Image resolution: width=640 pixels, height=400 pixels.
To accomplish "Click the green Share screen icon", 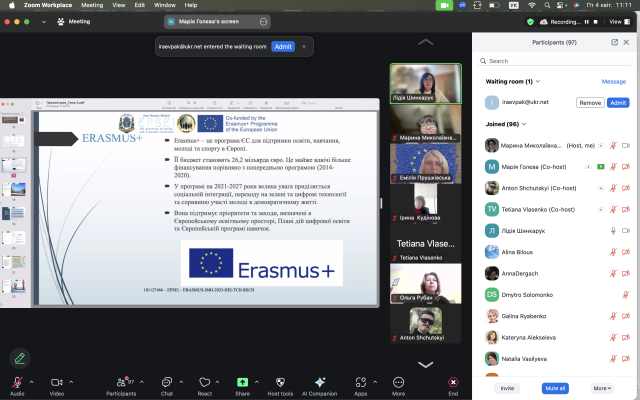I will click(242, 382).
